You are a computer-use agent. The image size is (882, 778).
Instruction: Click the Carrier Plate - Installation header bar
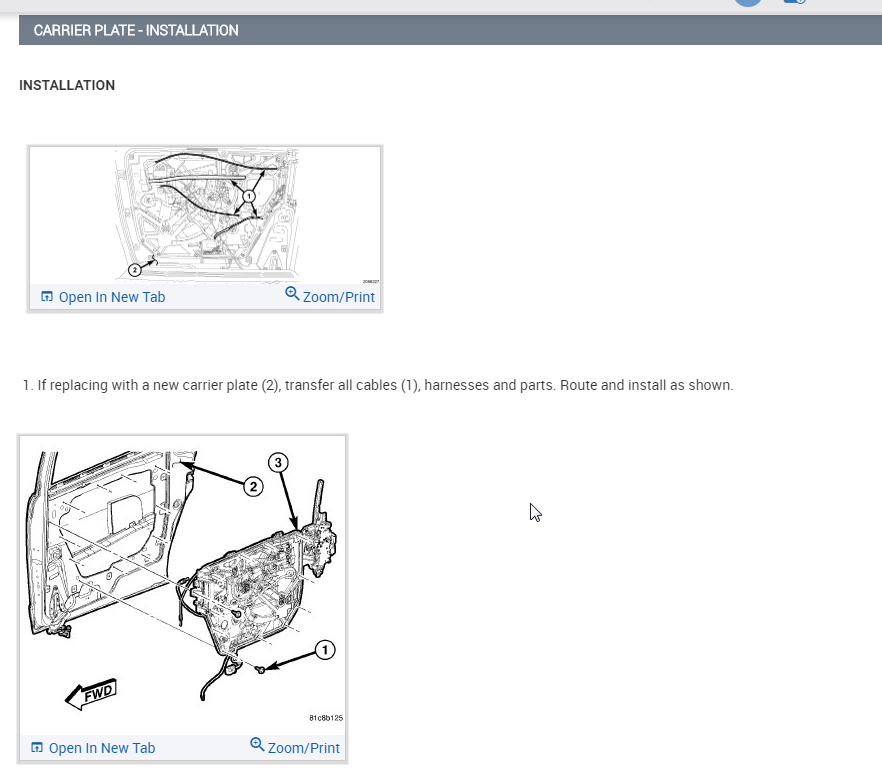click(x=450, y=30)
